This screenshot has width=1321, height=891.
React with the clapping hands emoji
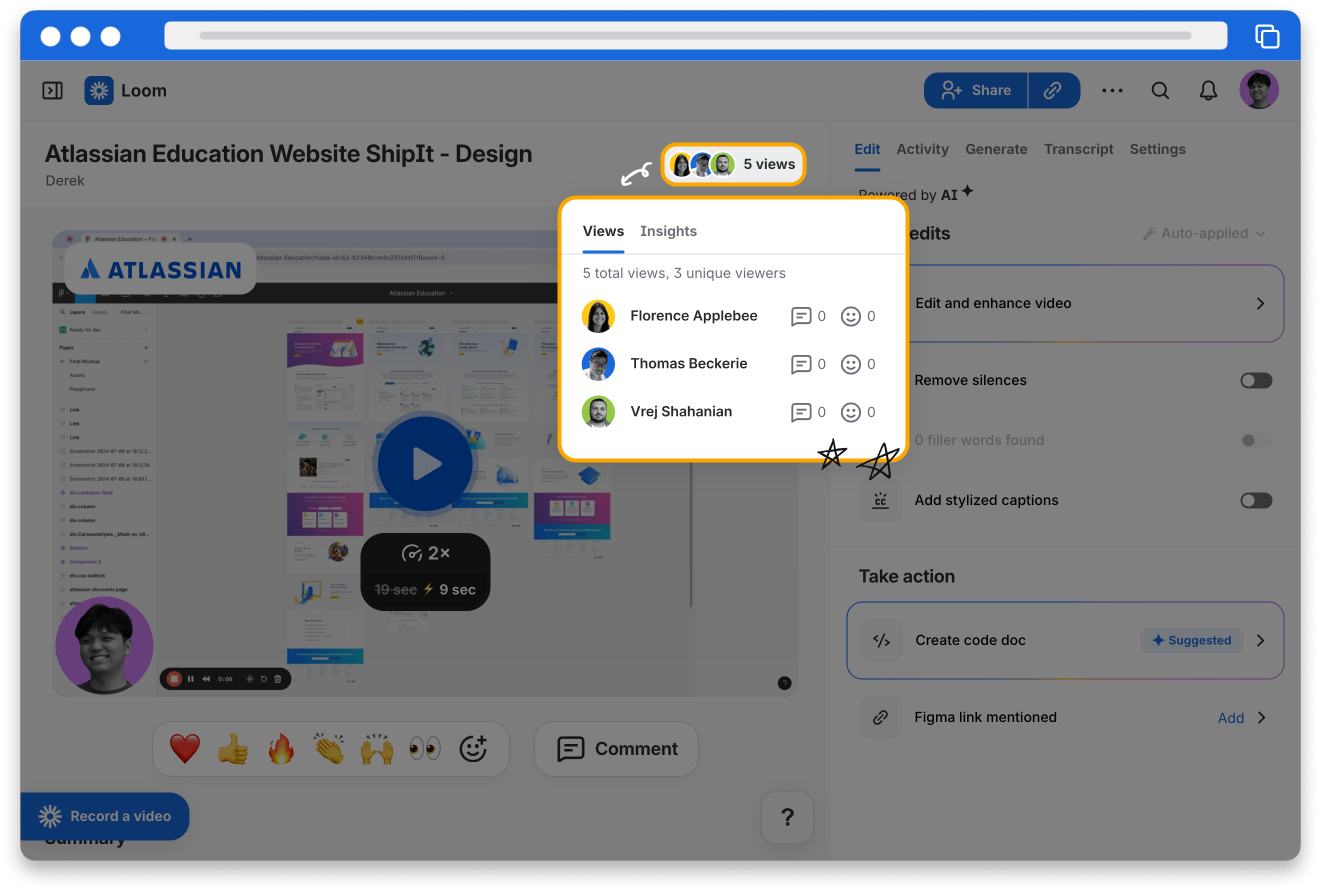click(x=328, y=748)
